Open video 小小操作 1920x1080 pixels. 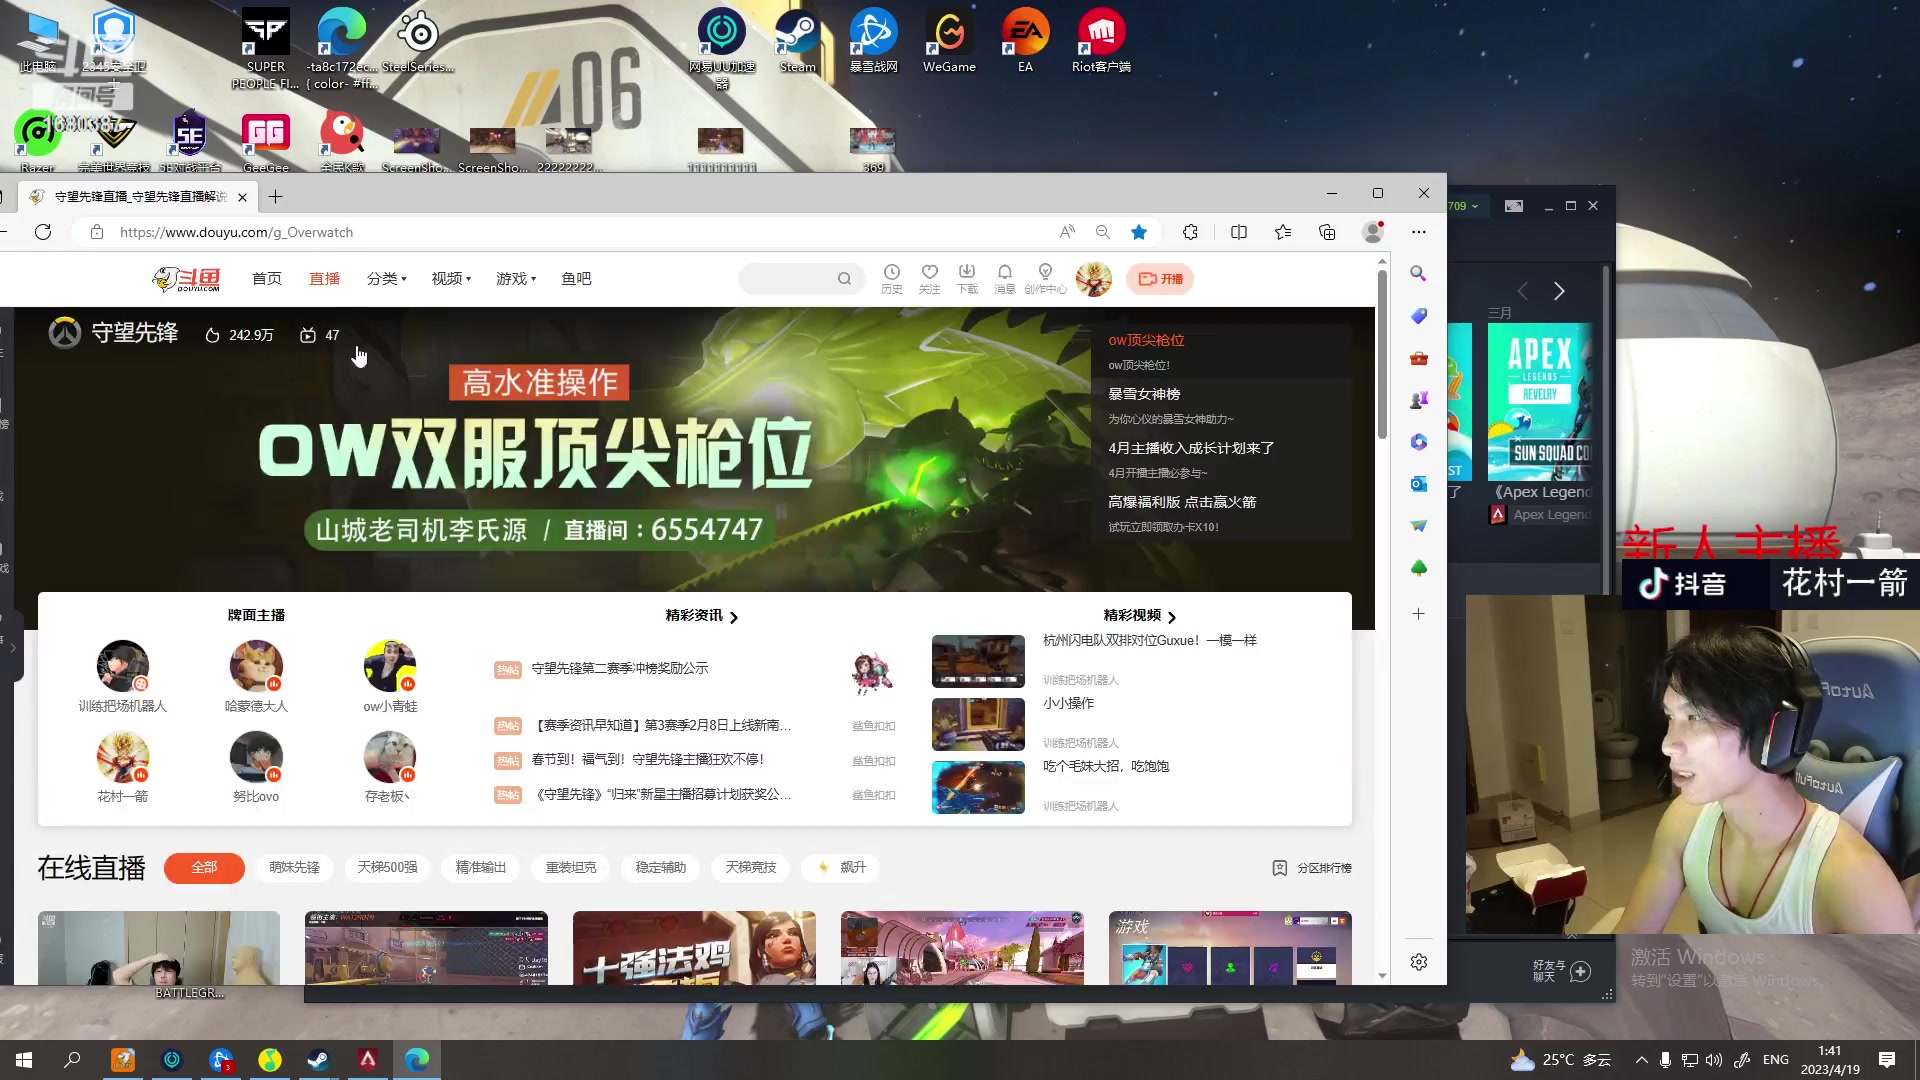pyautogui.click(x=1068, y=703)
